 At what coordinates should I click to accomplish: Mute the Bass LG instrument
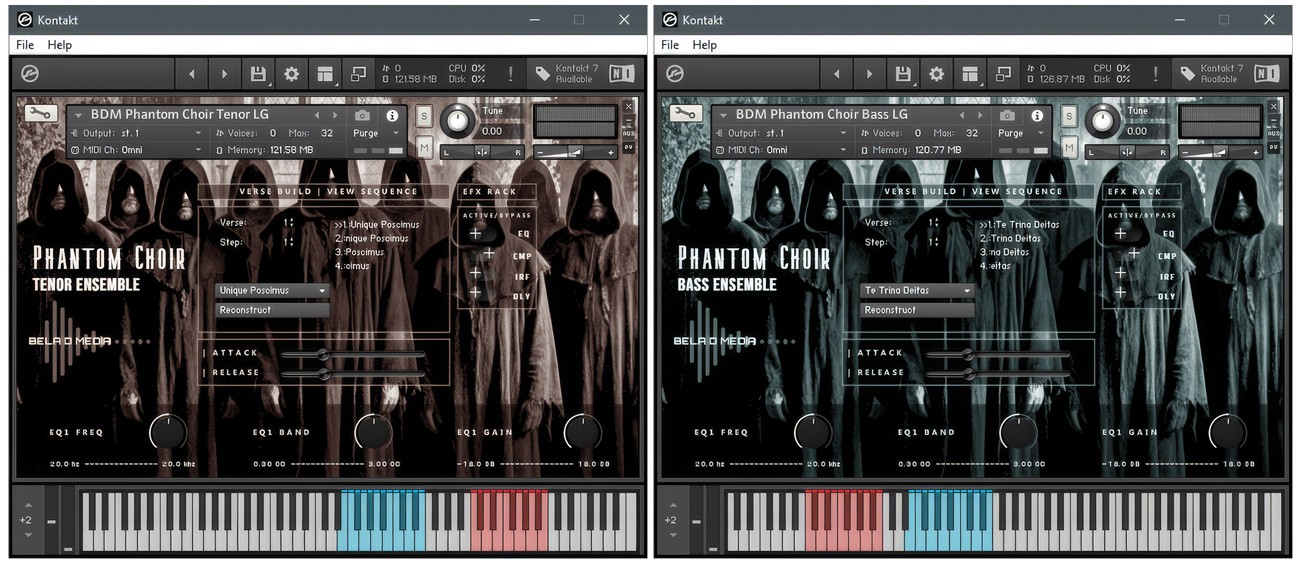[1069, 147]
